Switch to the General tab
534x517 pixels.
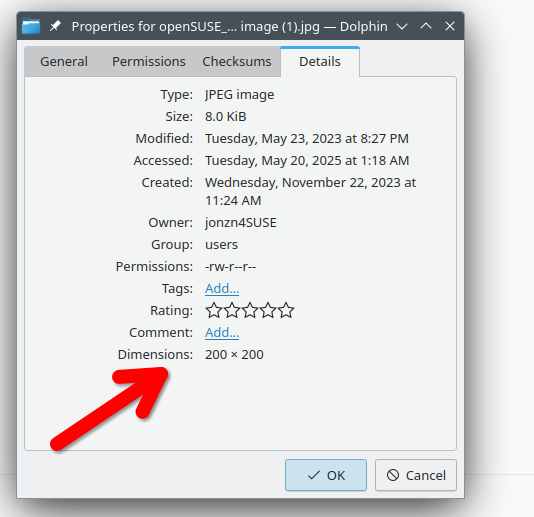pyautogui.click(x=64, y=62)
